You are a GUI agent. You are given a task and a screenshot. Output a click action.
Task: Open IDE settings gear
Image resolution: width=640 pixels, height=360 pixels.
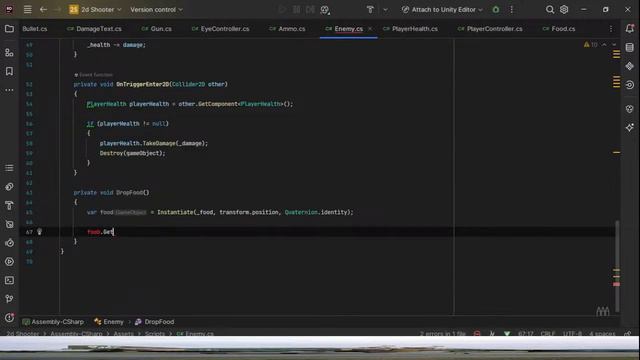pos(564,9)
